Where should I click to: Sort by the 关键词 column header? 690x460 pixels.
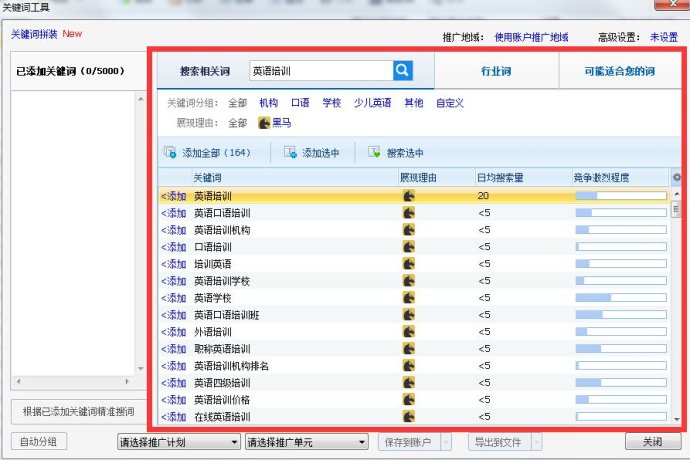pyautogui.click(x=295, y=177)
